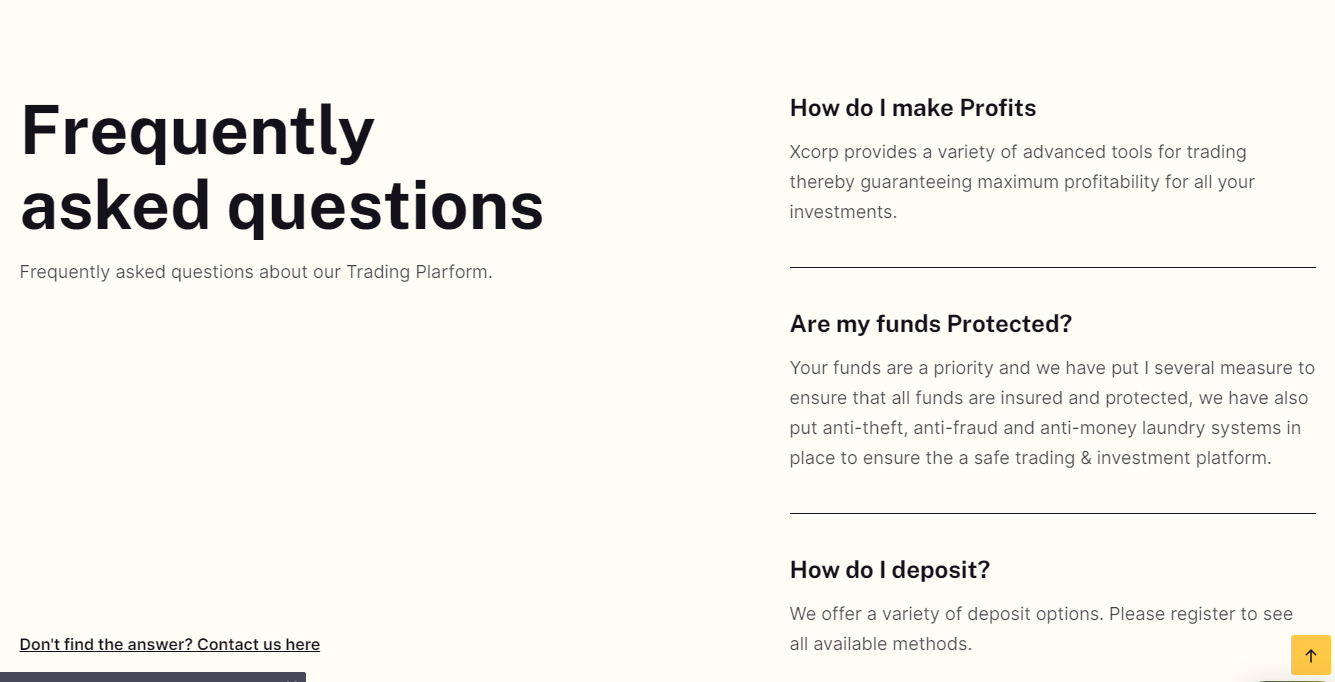Click 'maximum profitability' text in the Profits answer

click(x=1077, y=183)
